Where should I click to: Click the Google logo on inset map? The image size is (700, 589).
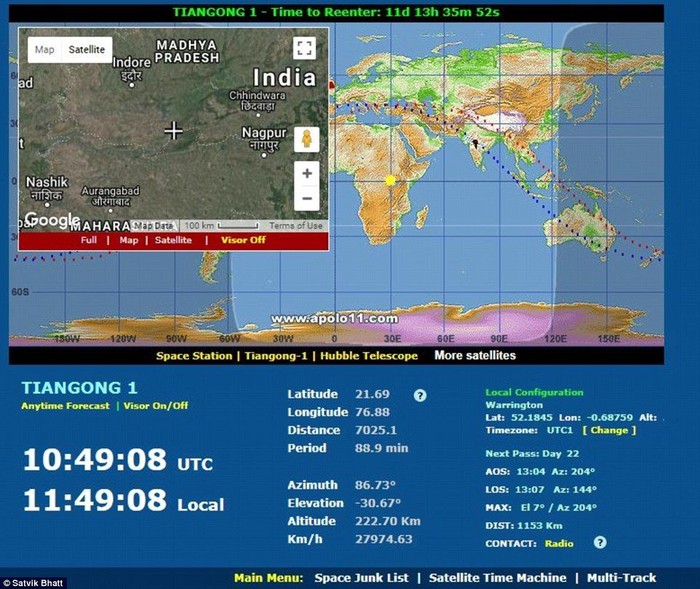coord(52,220)
